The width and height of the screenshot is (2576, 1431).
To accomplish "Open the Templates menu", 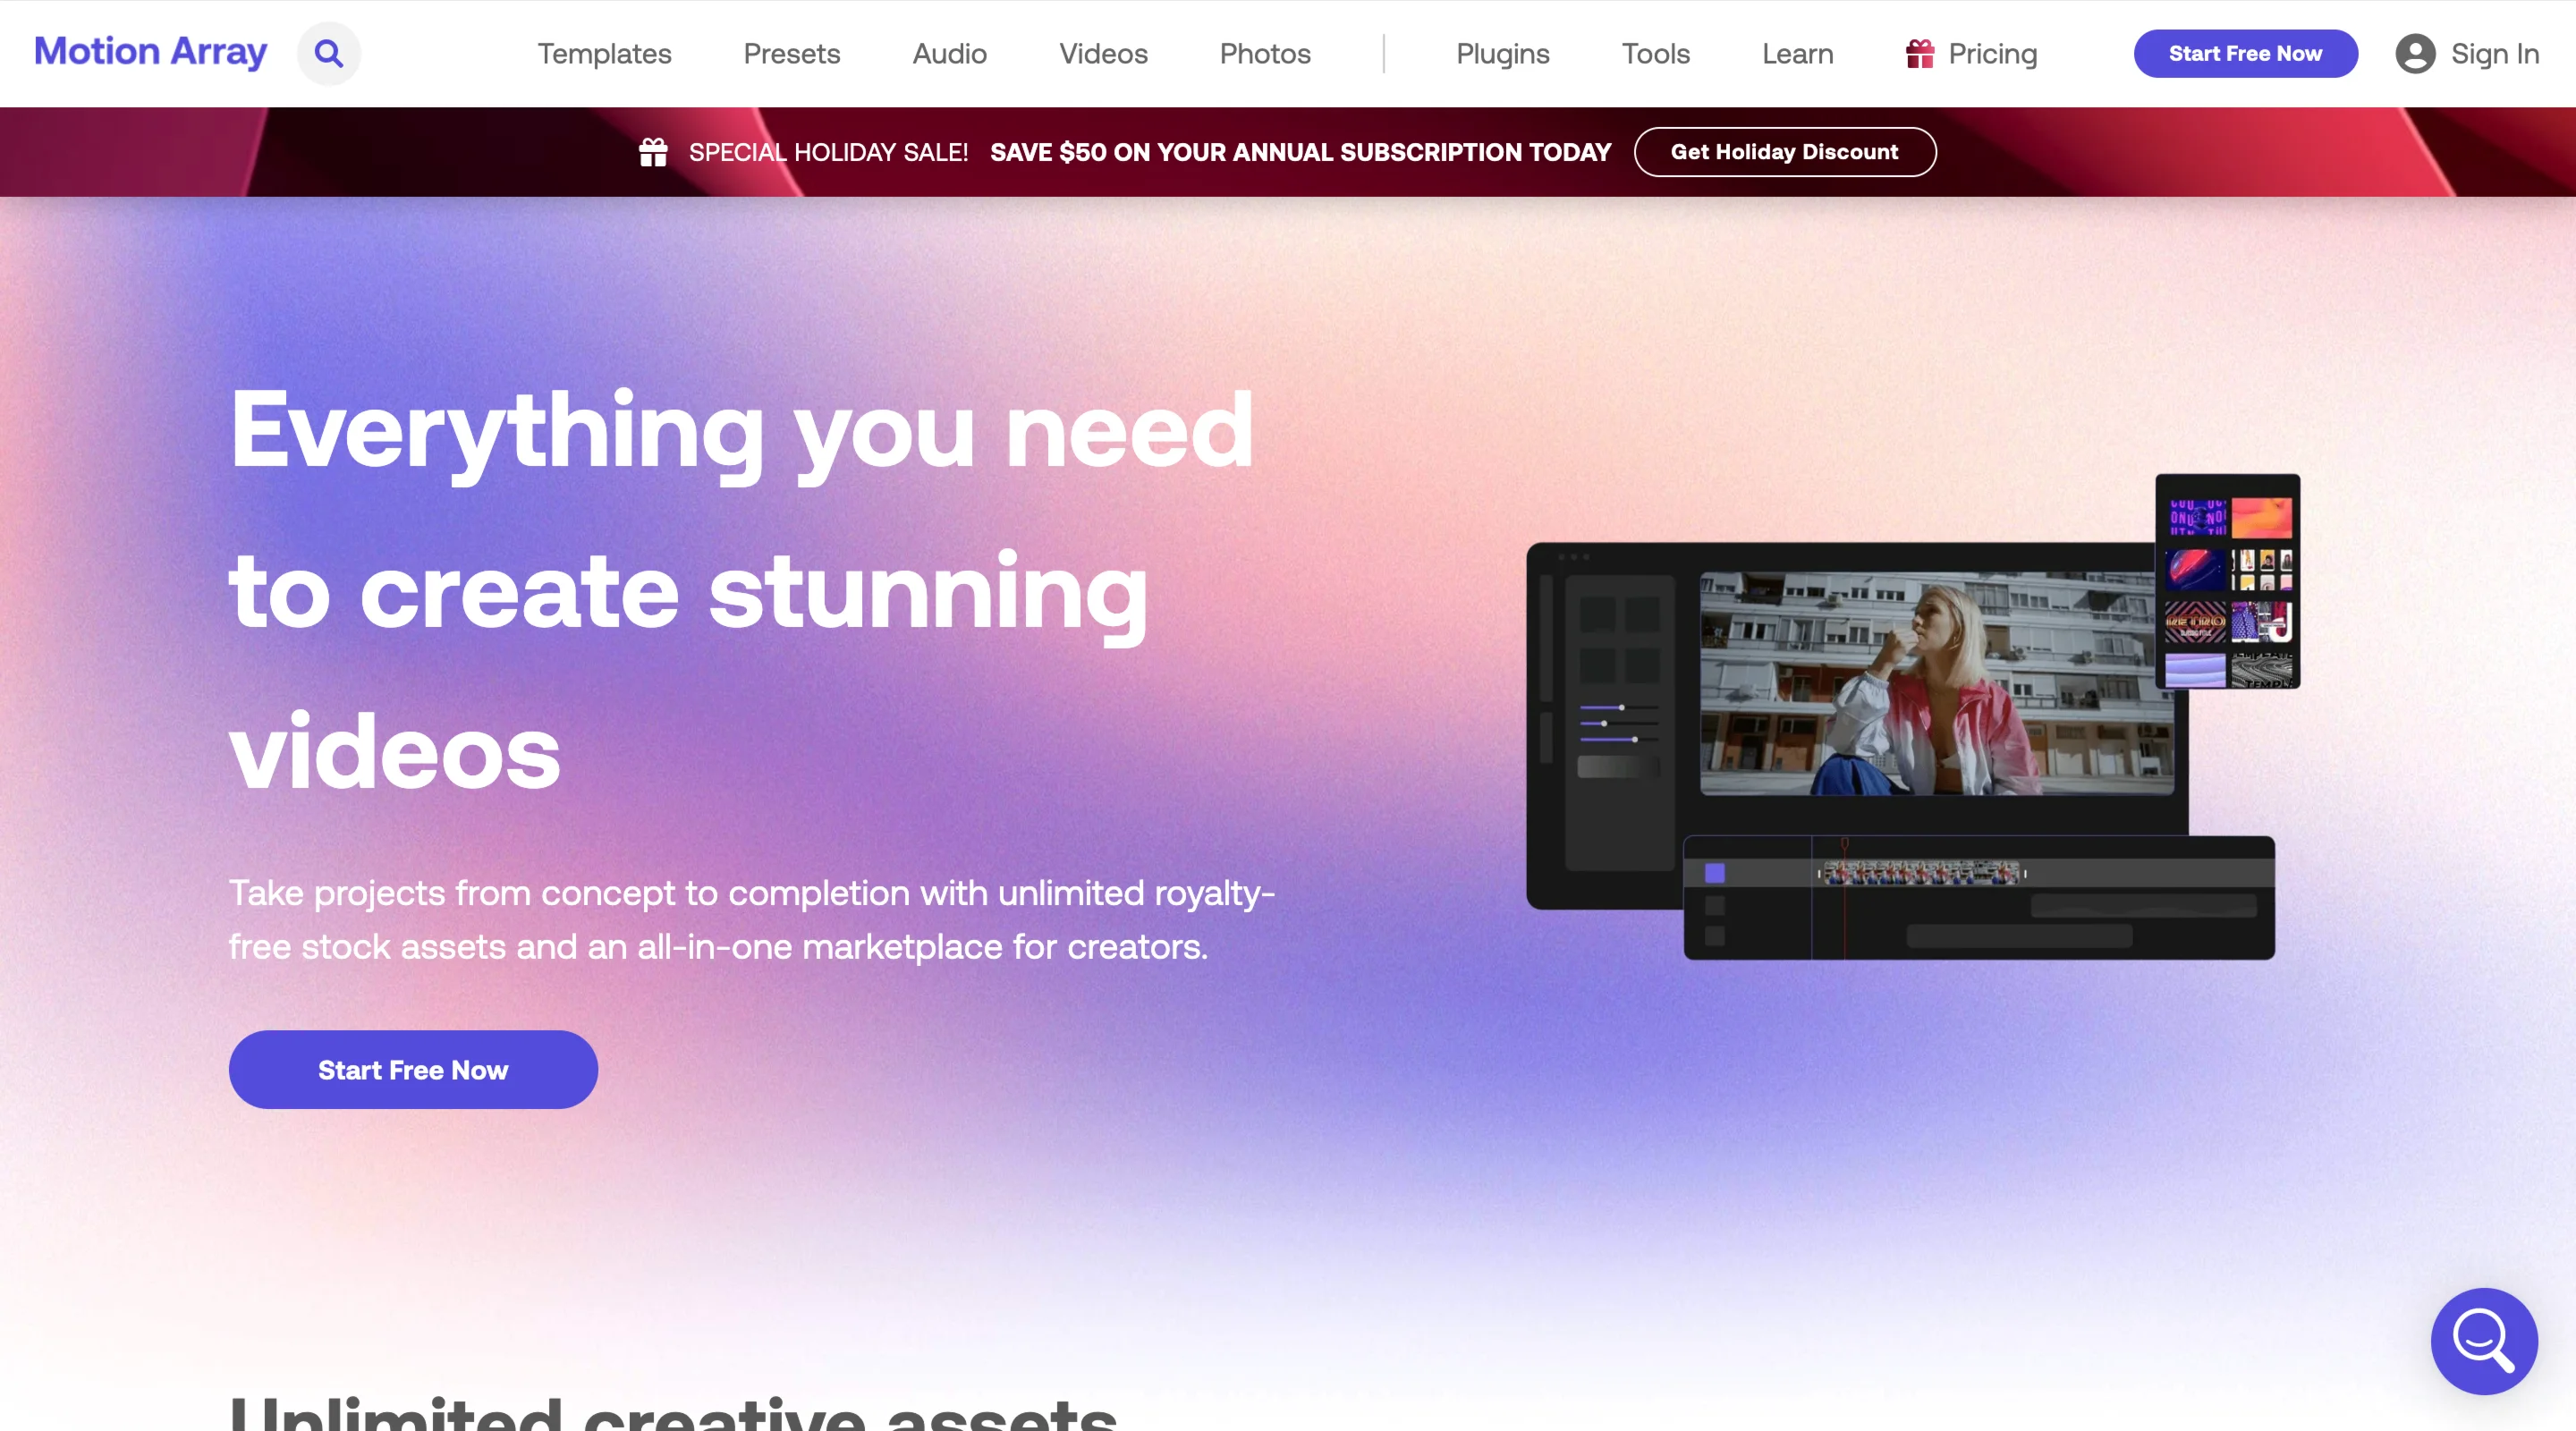I will (x=604, y=53).
